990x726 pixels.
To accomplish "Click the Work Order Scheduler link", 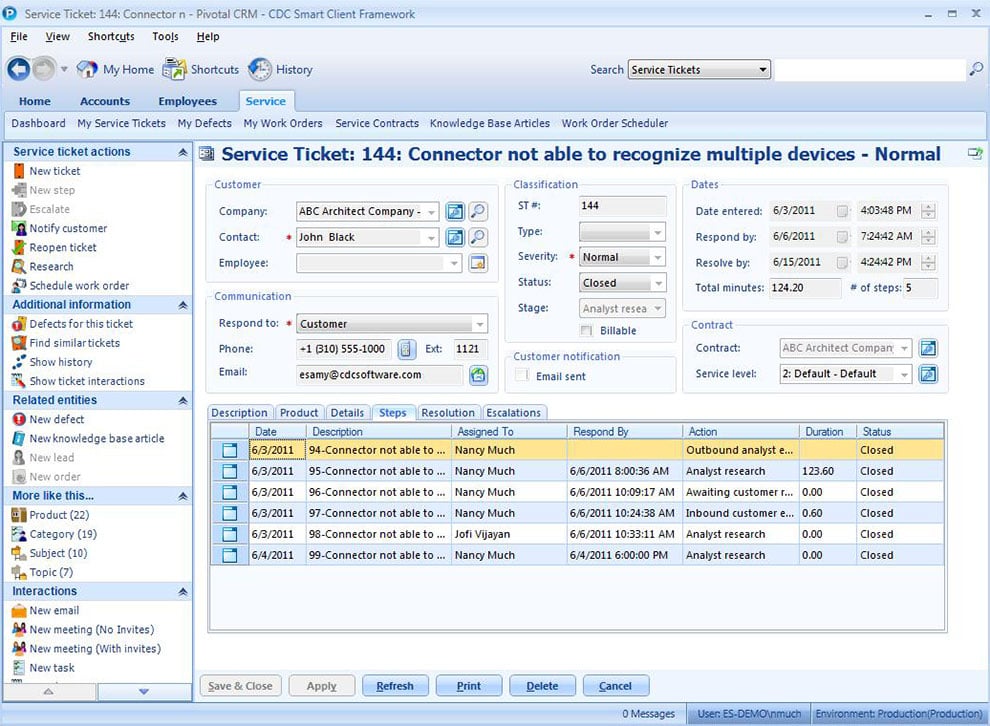I will point(615,123).
